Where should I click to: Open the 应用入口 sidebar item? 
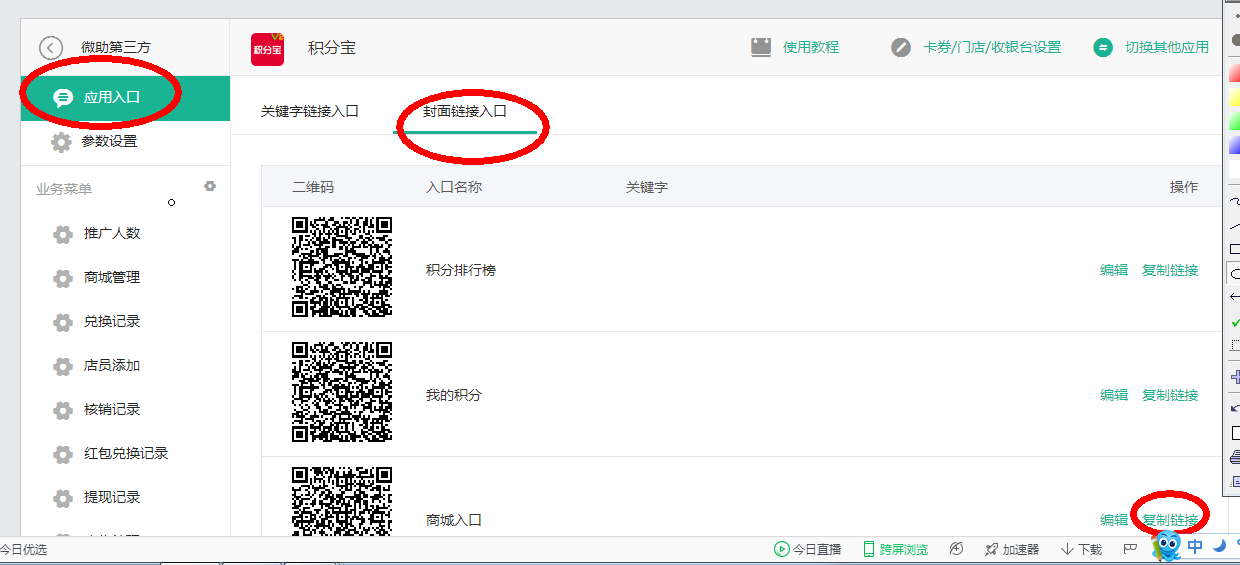click(x=125, y=98)
